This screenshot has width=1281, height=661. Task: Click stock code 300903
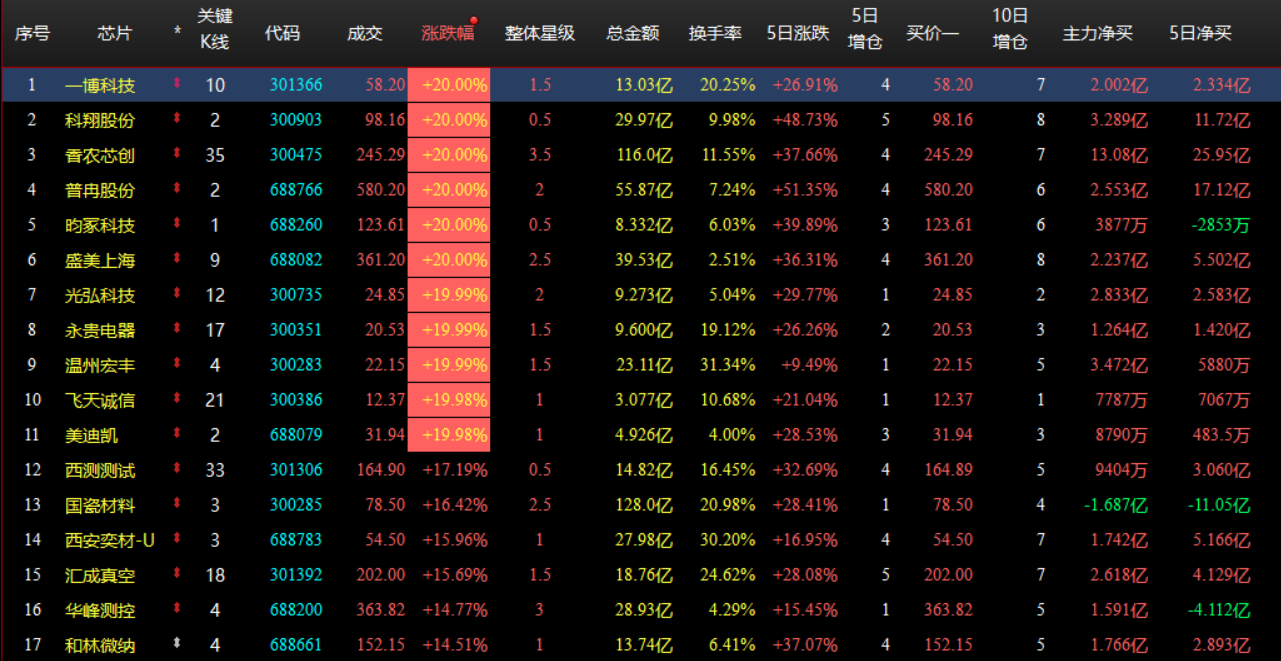click(296, 120)
